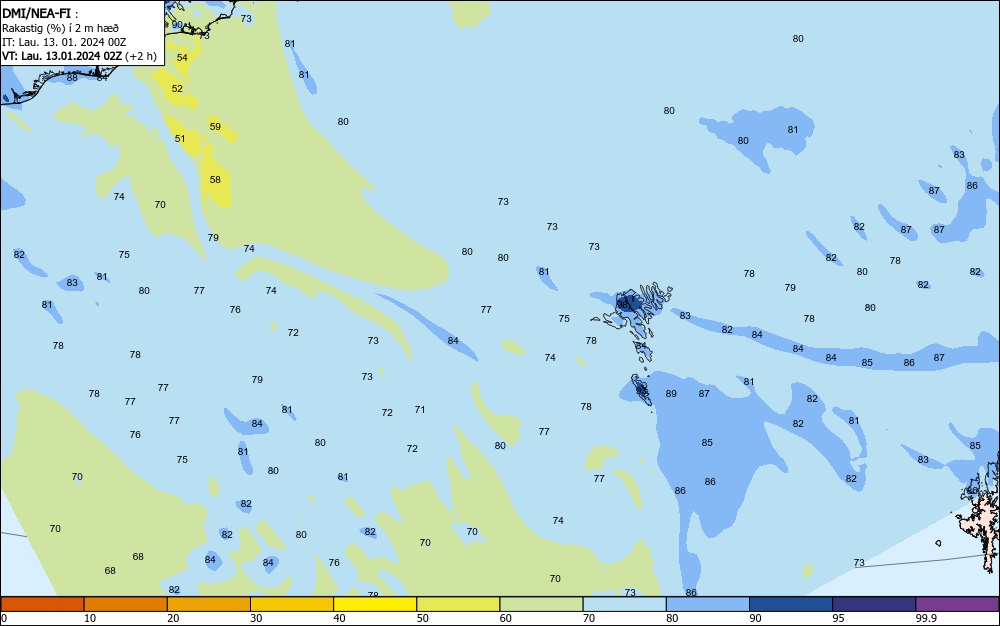This screenshot has width=1000, height=626.
Task: Click the 10–20 orange legend swatch
Action: [126, 604]
